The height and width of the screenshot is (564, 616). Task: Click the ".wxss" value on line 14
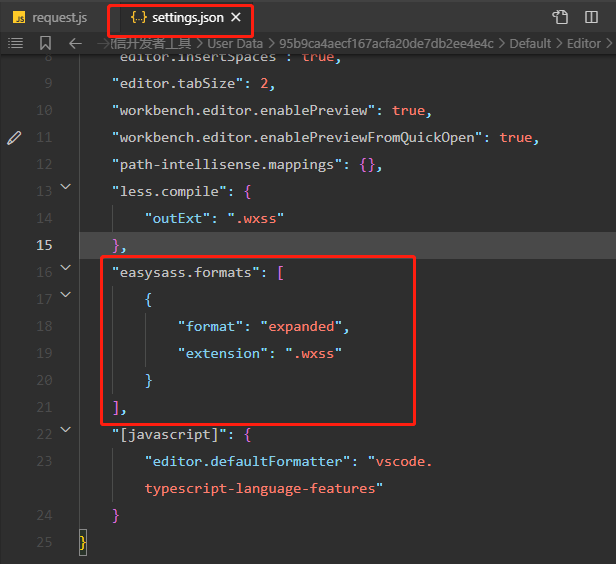tap(256, 219)
